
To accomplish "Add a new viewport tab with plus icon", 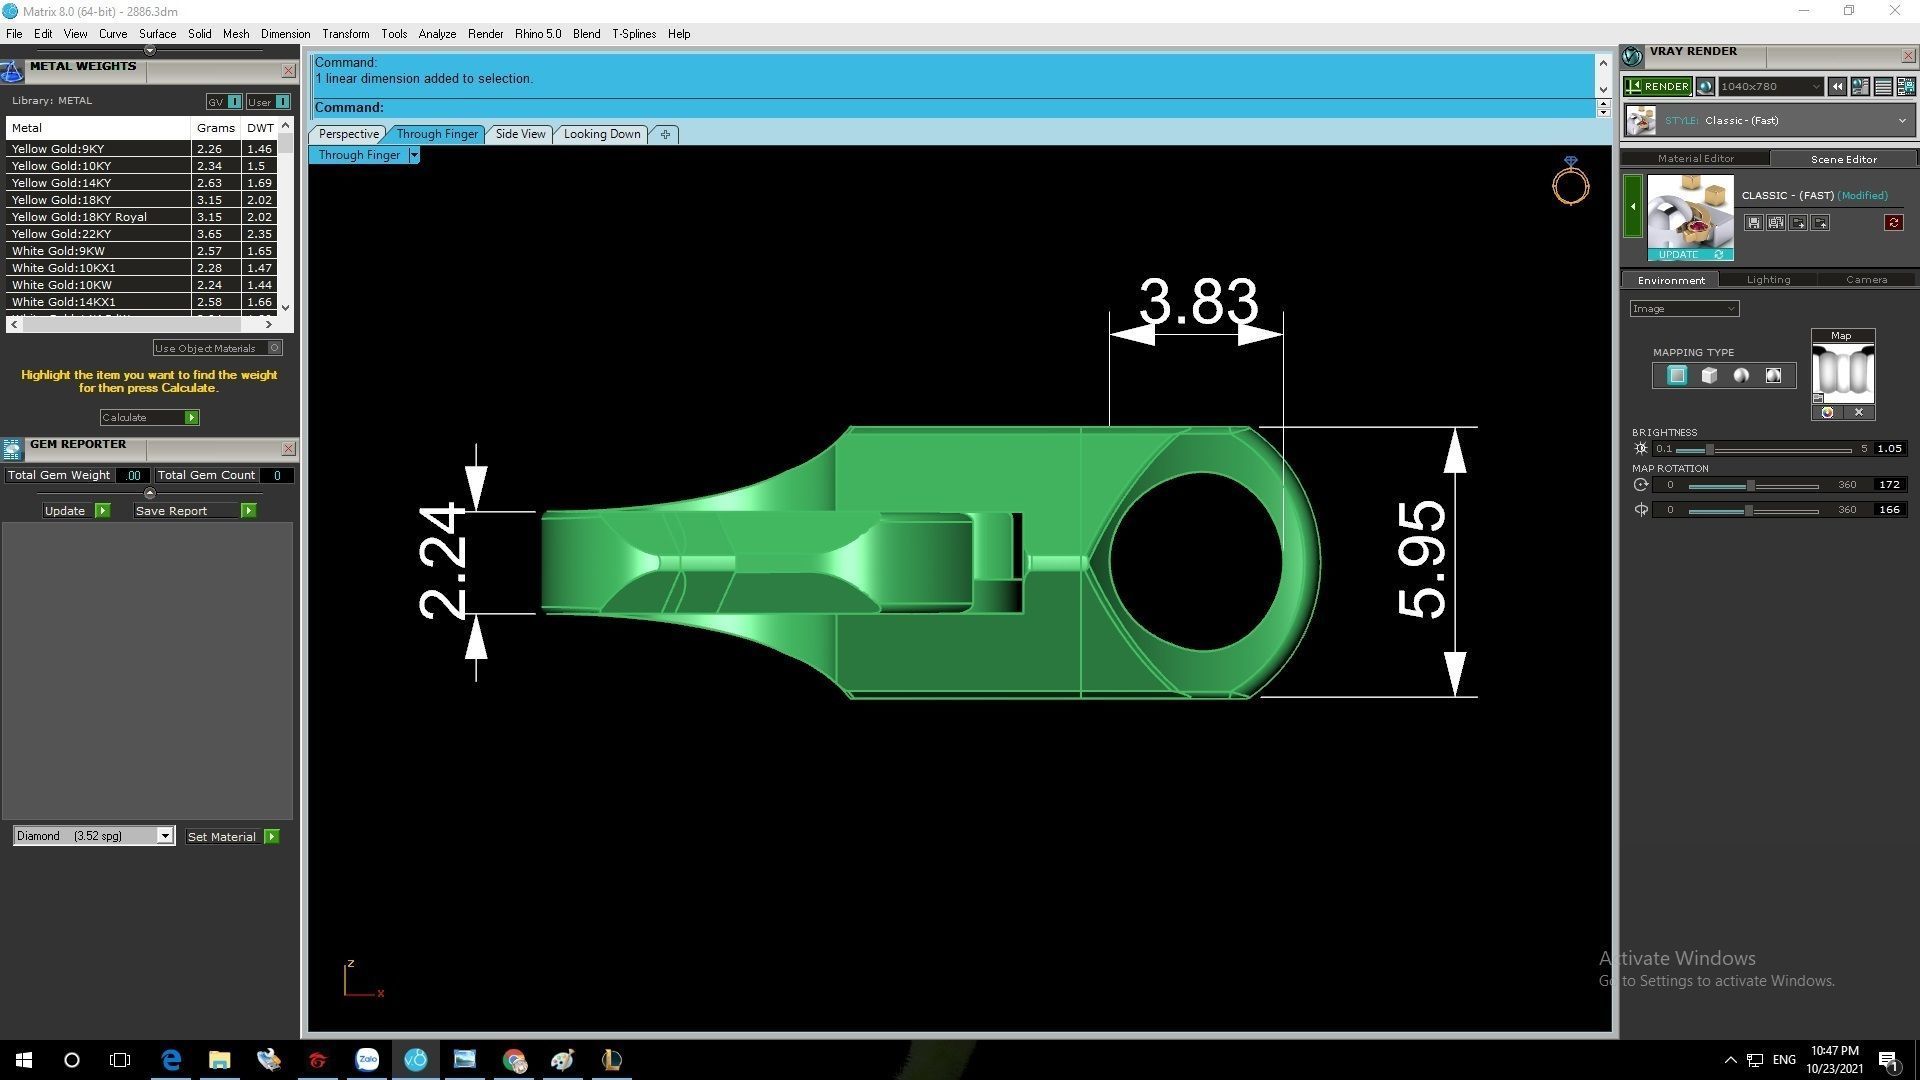I will click(665, 134).
